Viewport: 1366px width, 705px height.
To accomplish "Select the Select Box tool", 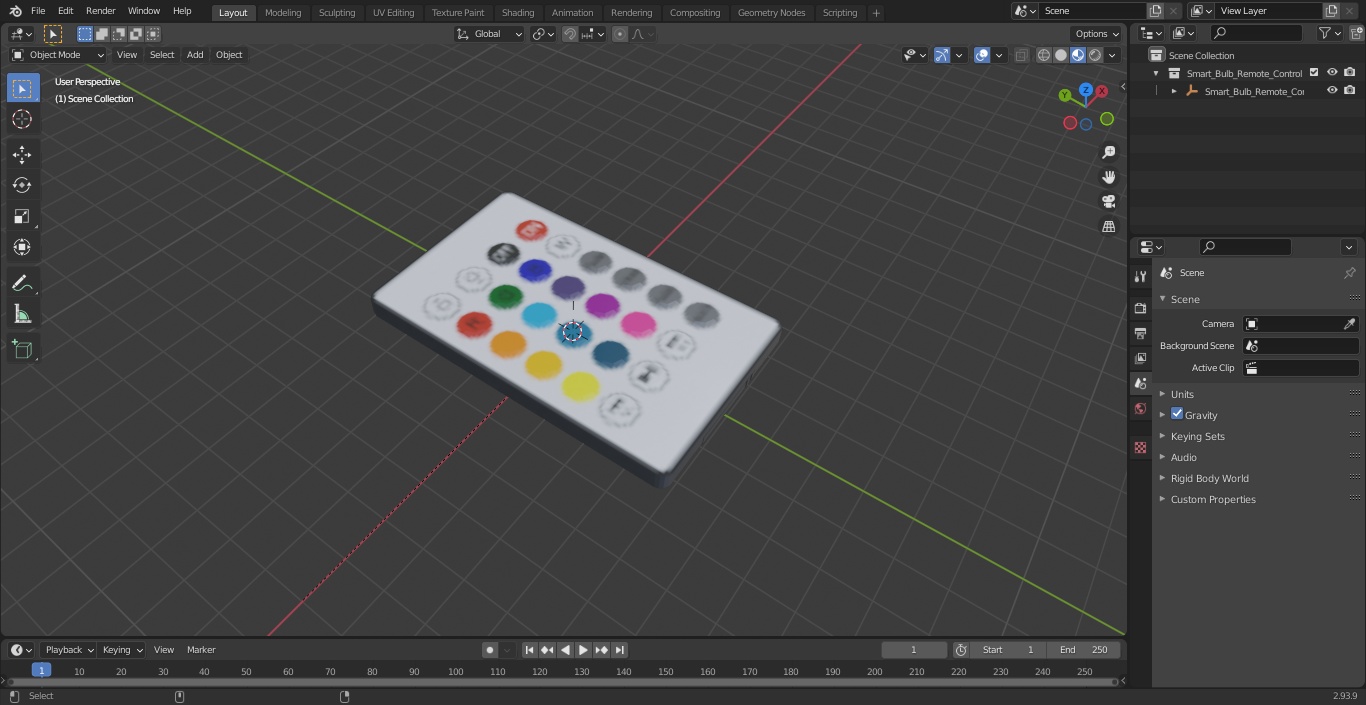I will pyautogui.click(x=22, y=89).
